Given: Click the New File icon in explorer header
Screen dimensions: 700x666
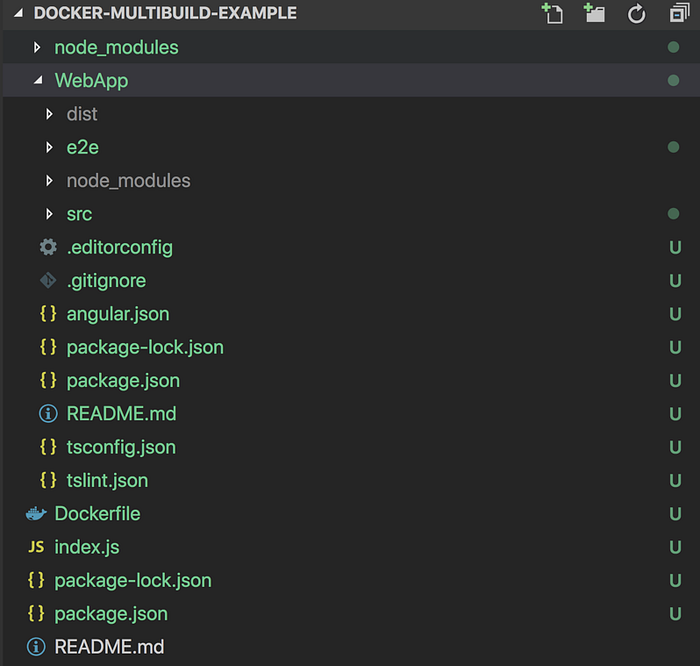Looking at the screenshot, I should (552, 13).
